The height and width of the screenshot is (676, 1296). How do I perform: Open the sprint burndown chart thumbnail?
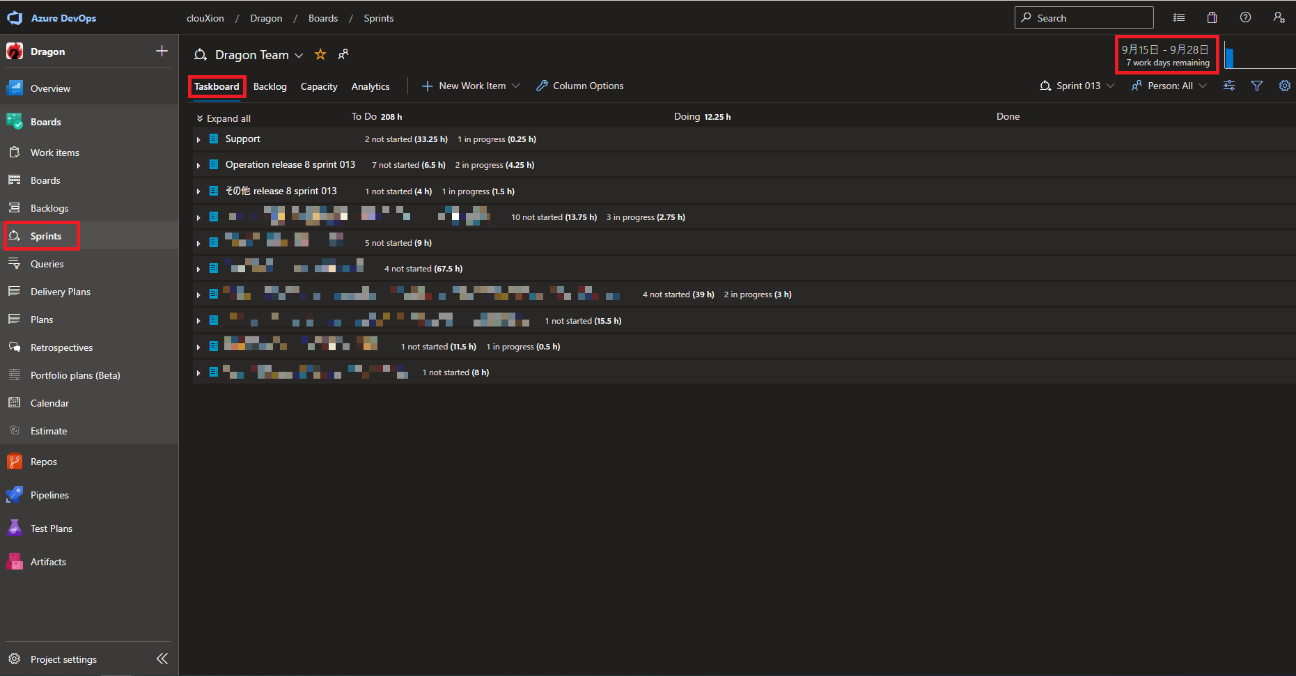(x=1260, y=55)
